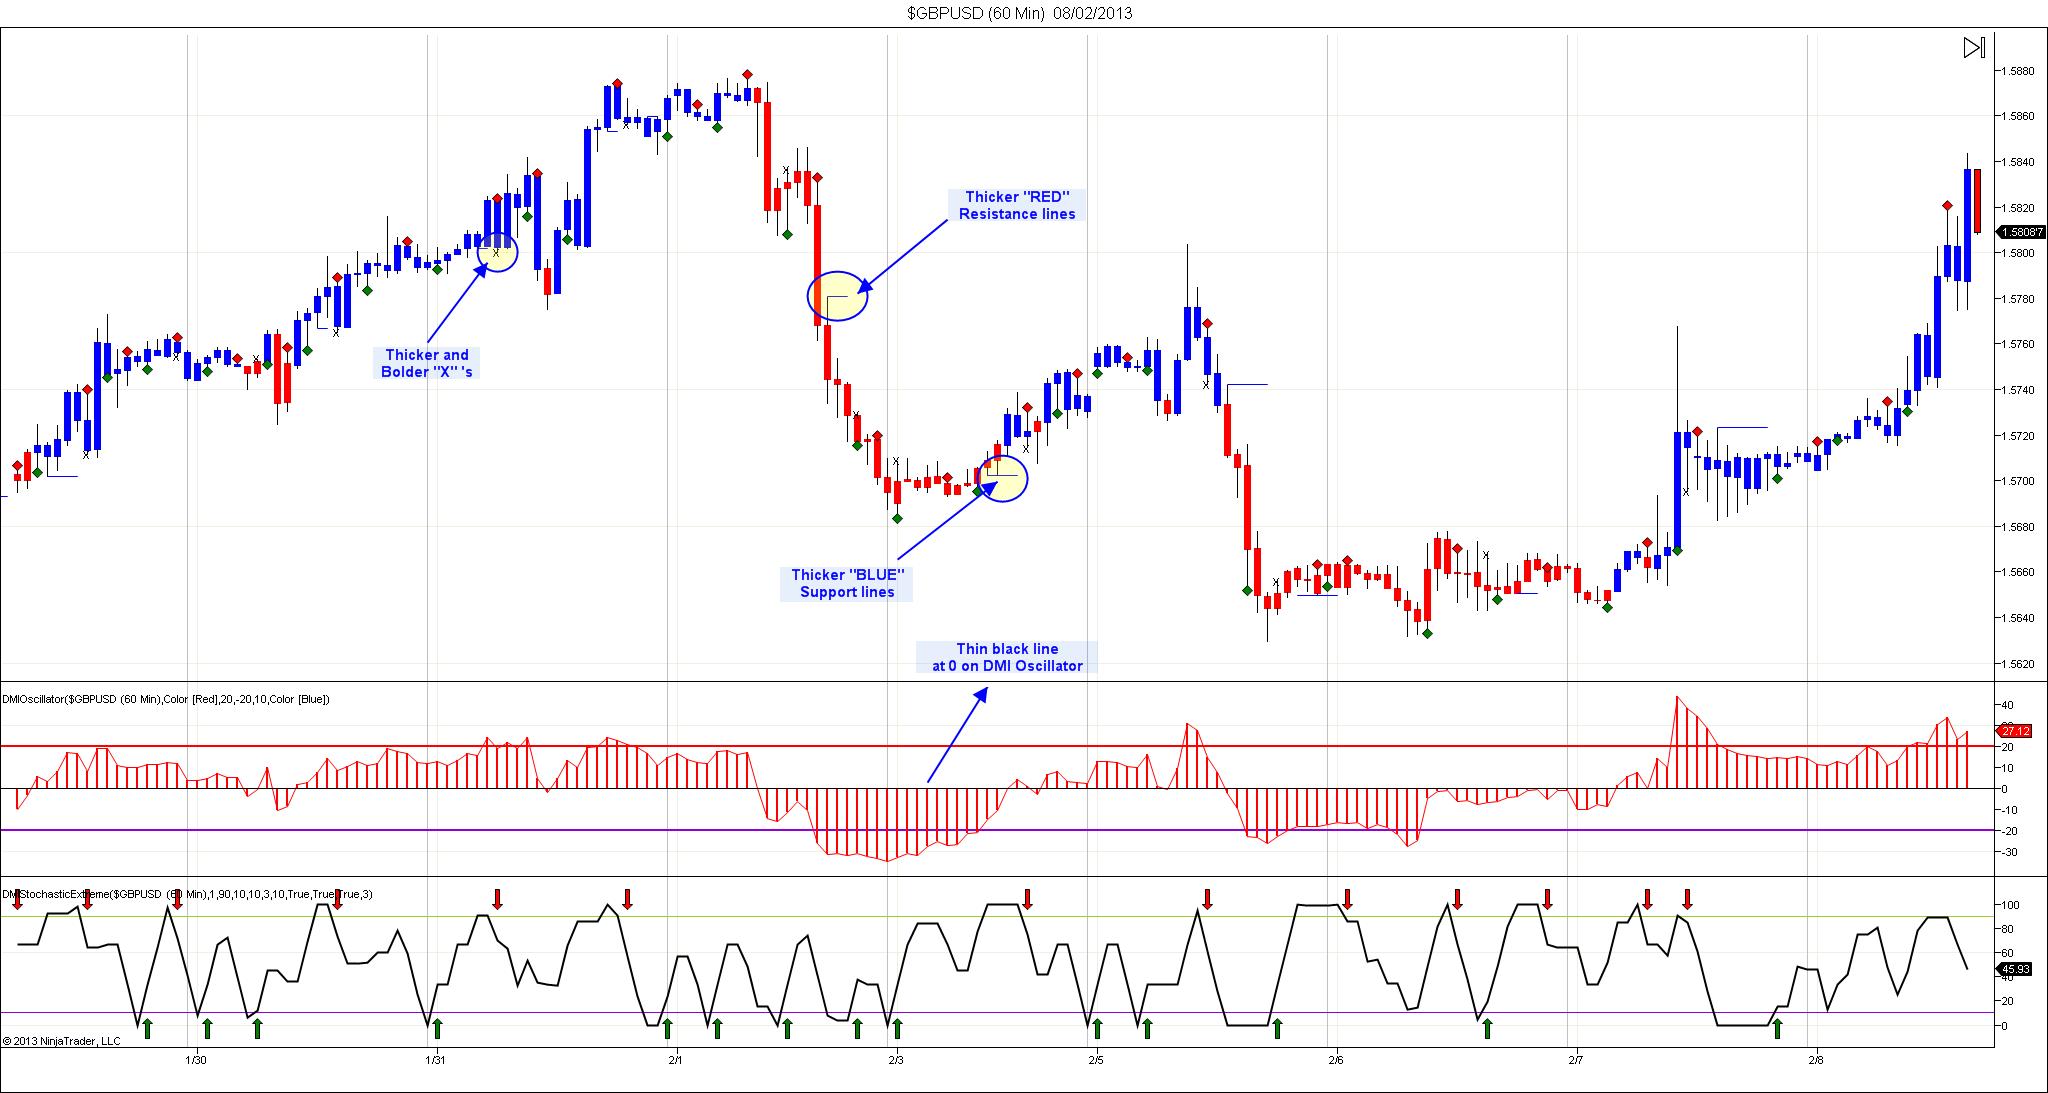2048x1093 pixels.
Task: Click the 2/8 date label on time axis
Action: (1816, 1060)
